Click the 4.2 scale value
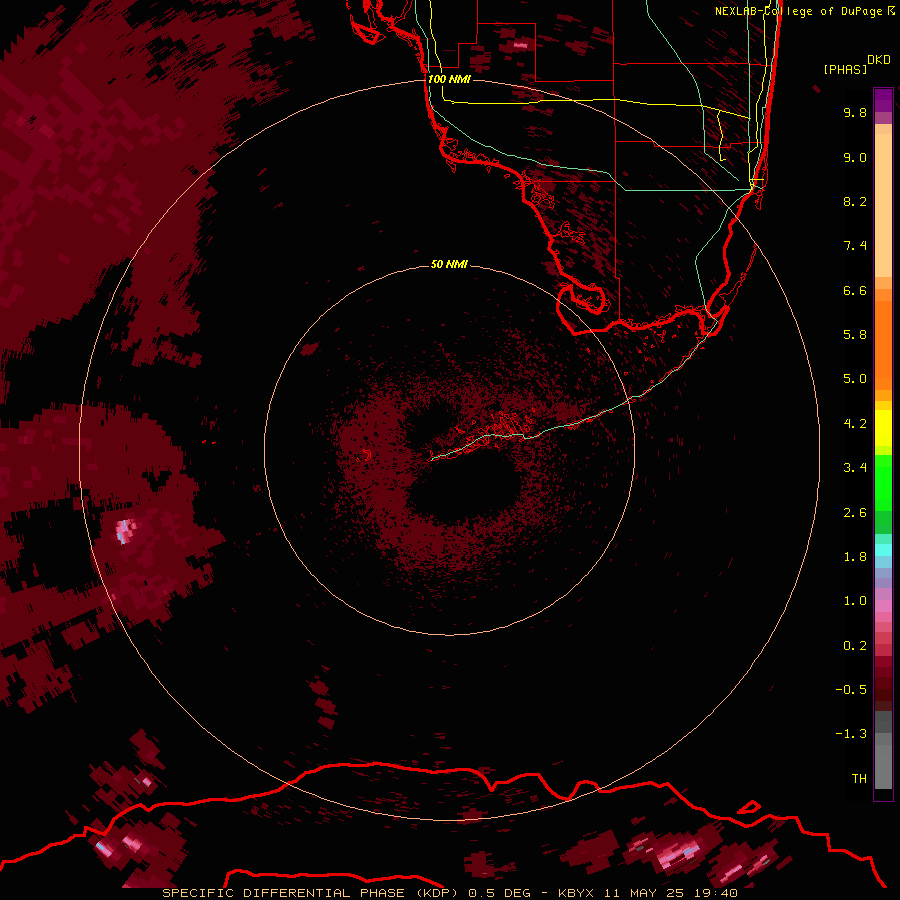The image size is (900, 900). coord(855,424)
